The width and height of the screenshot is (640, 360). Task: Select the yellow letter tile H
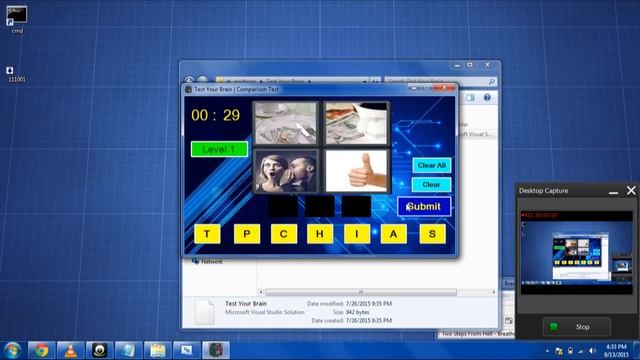[x=320, y=234]
